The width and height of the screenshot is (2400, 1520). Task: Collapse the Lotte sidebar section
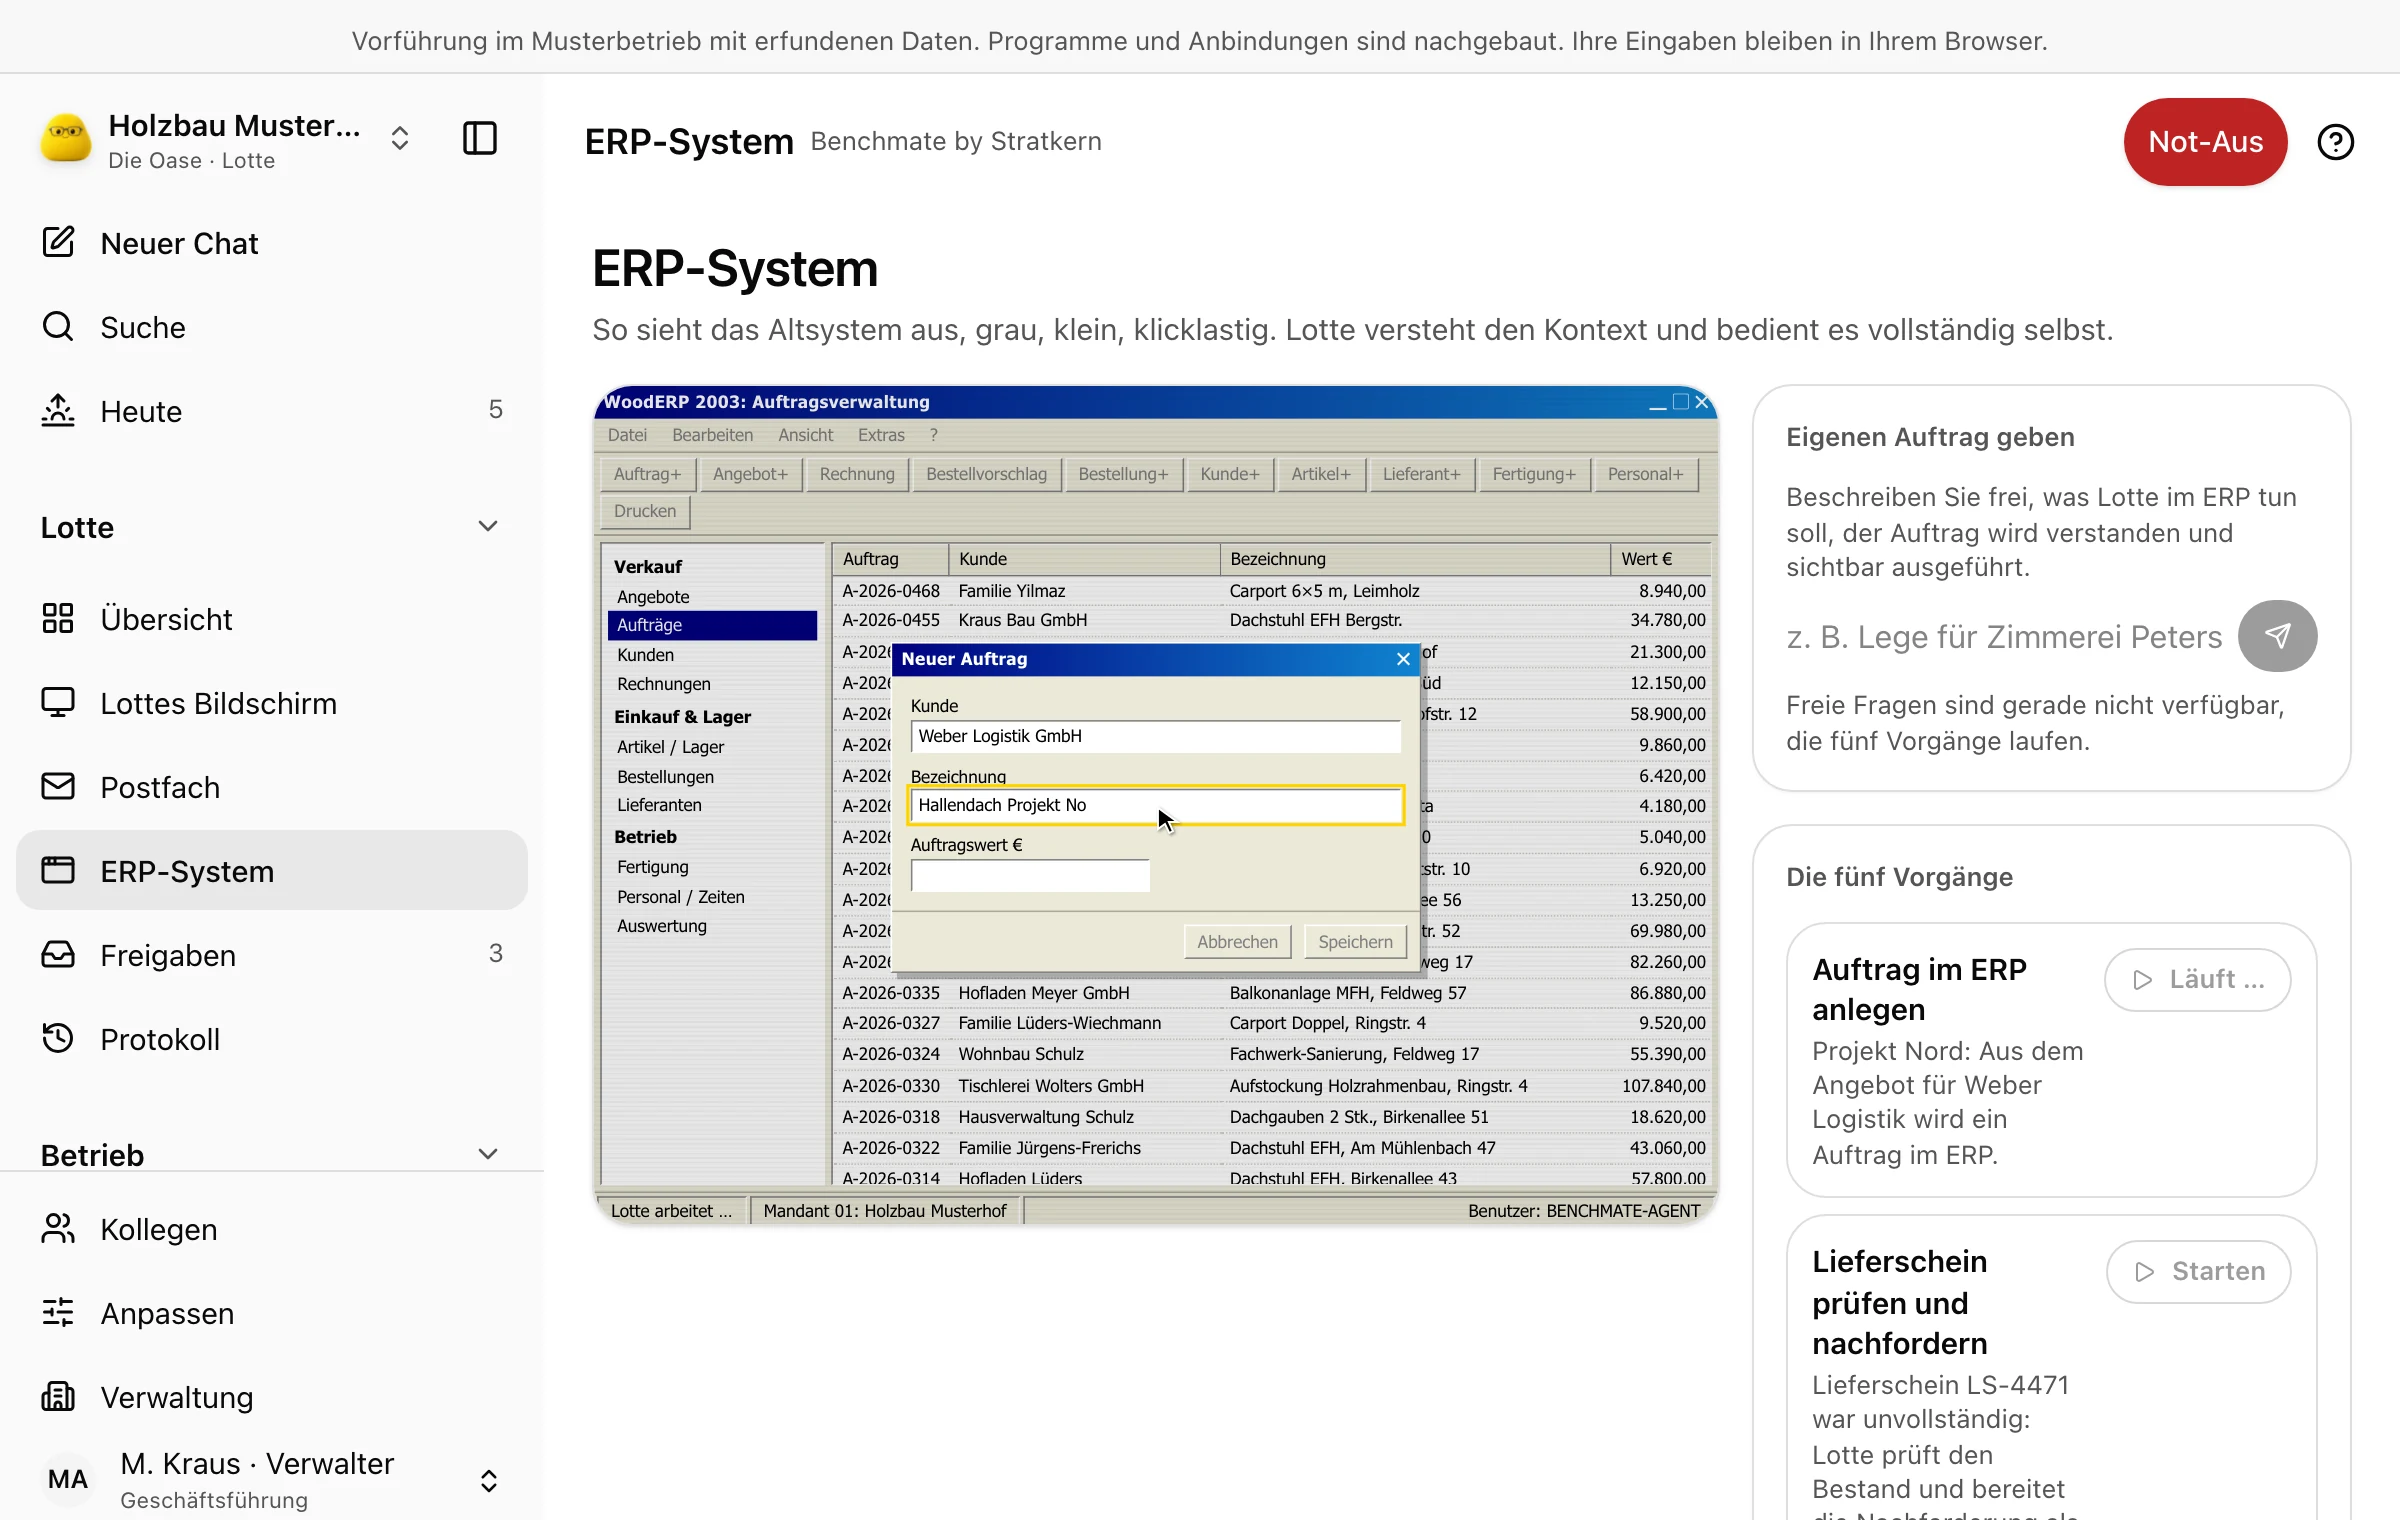pyautogui.click(x=488, y=527)
